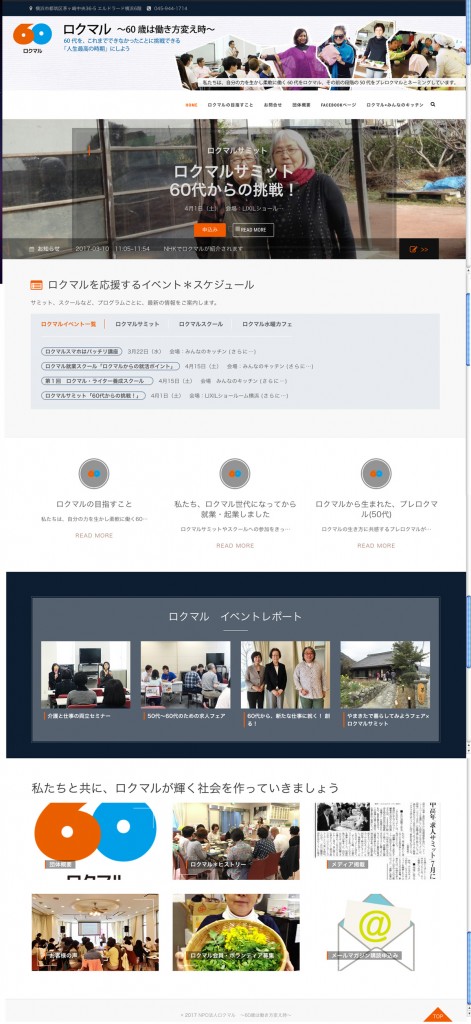Open the ロクマル＊ヒストリー image tile

coord(236,840)
